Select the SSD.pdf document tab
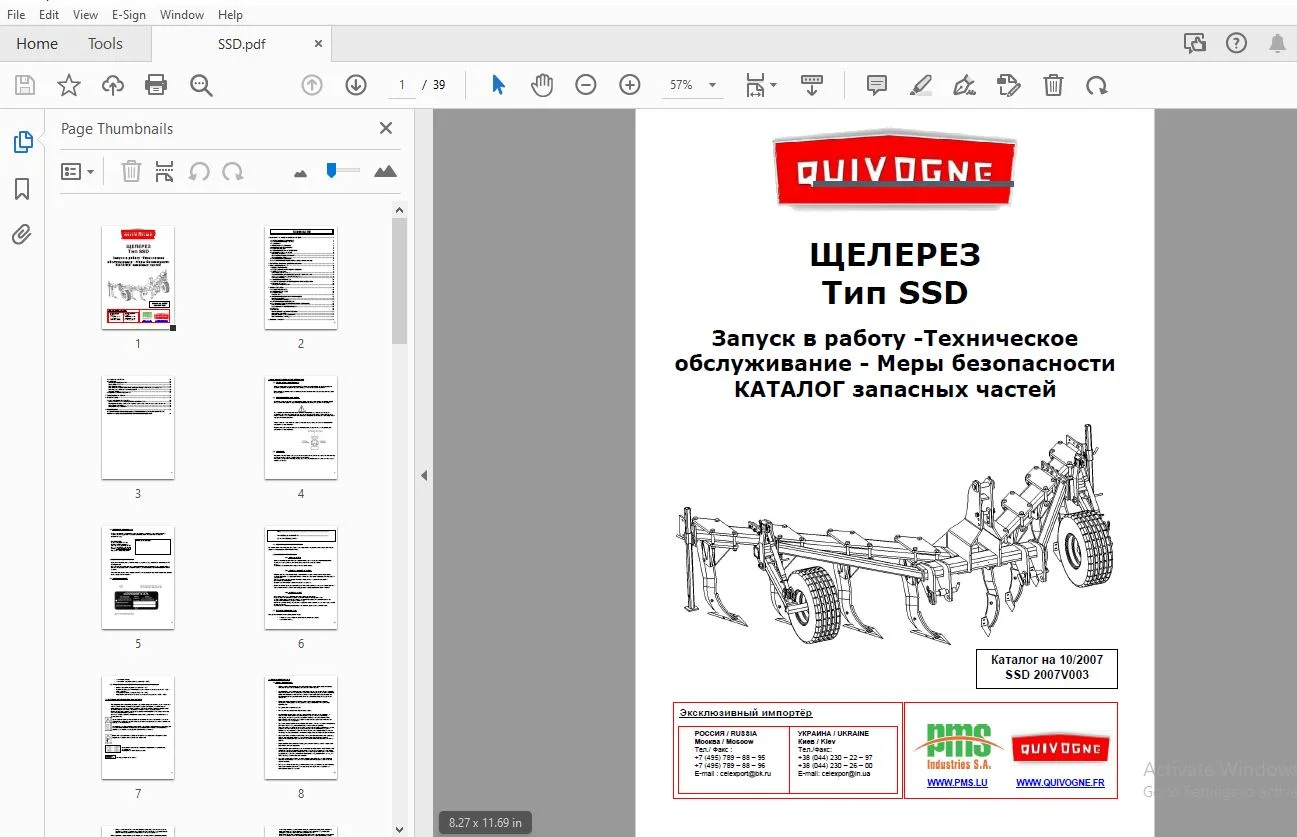The width and height of the screenshot is (1297, 837). 241,44
